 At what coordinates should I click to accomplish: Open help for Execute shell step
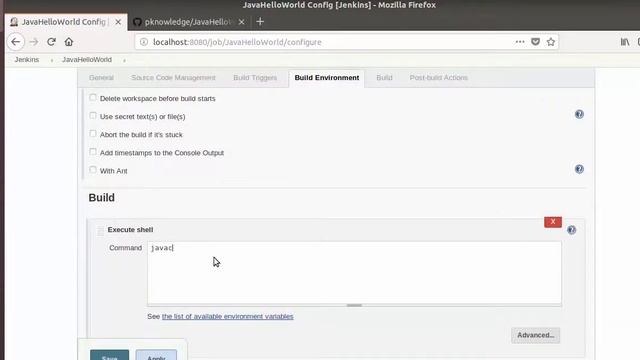571,230
